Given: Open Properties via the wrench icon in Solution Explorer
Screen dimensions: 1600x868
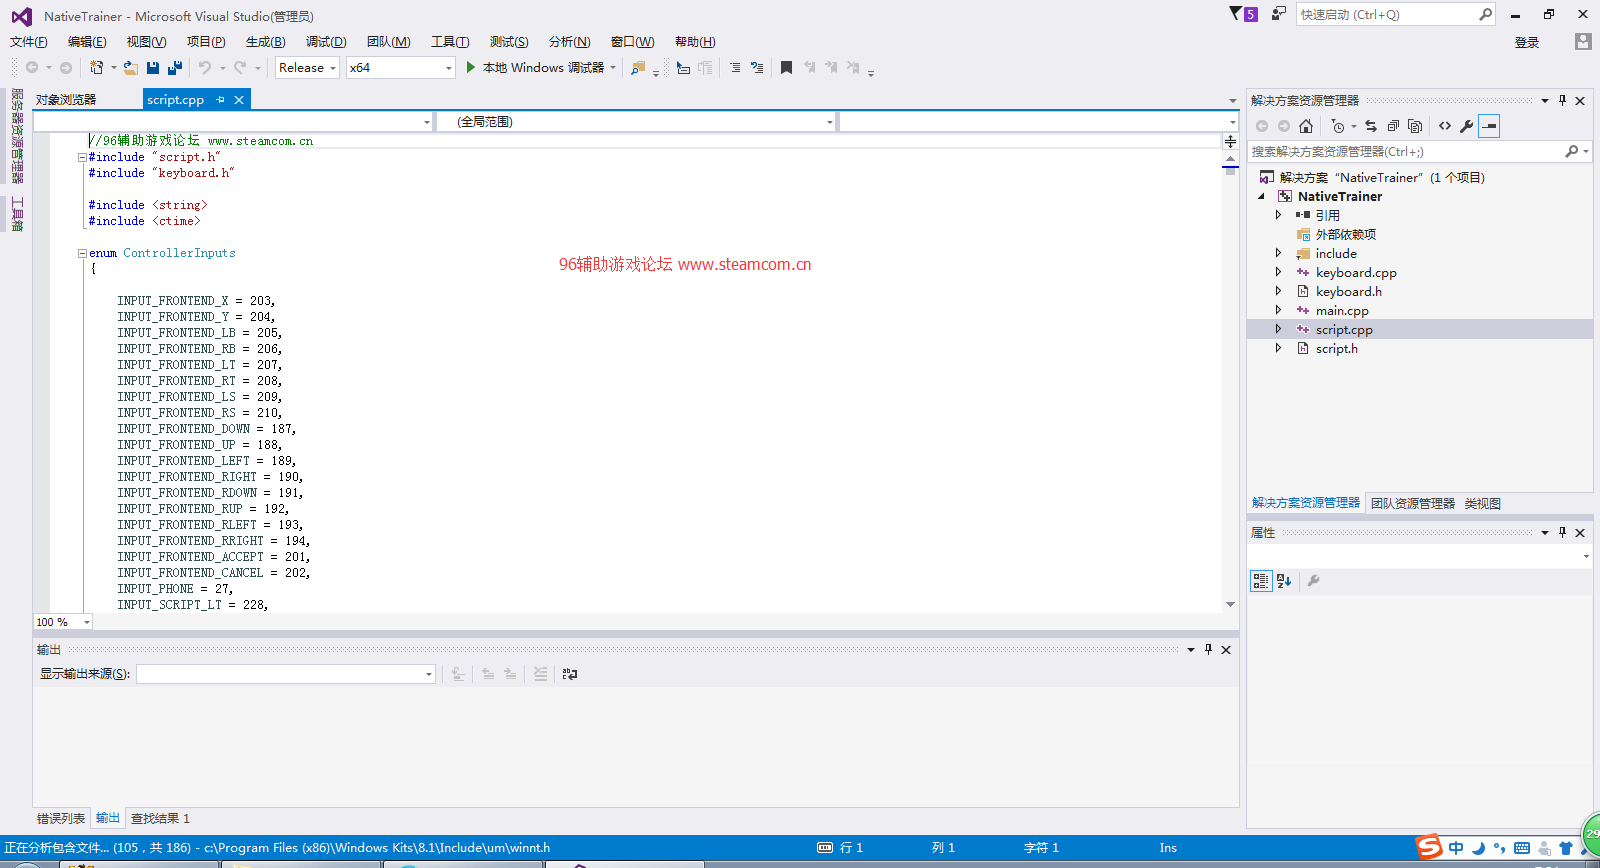Looking at the screenshot, I should (x=1466, y=126).
